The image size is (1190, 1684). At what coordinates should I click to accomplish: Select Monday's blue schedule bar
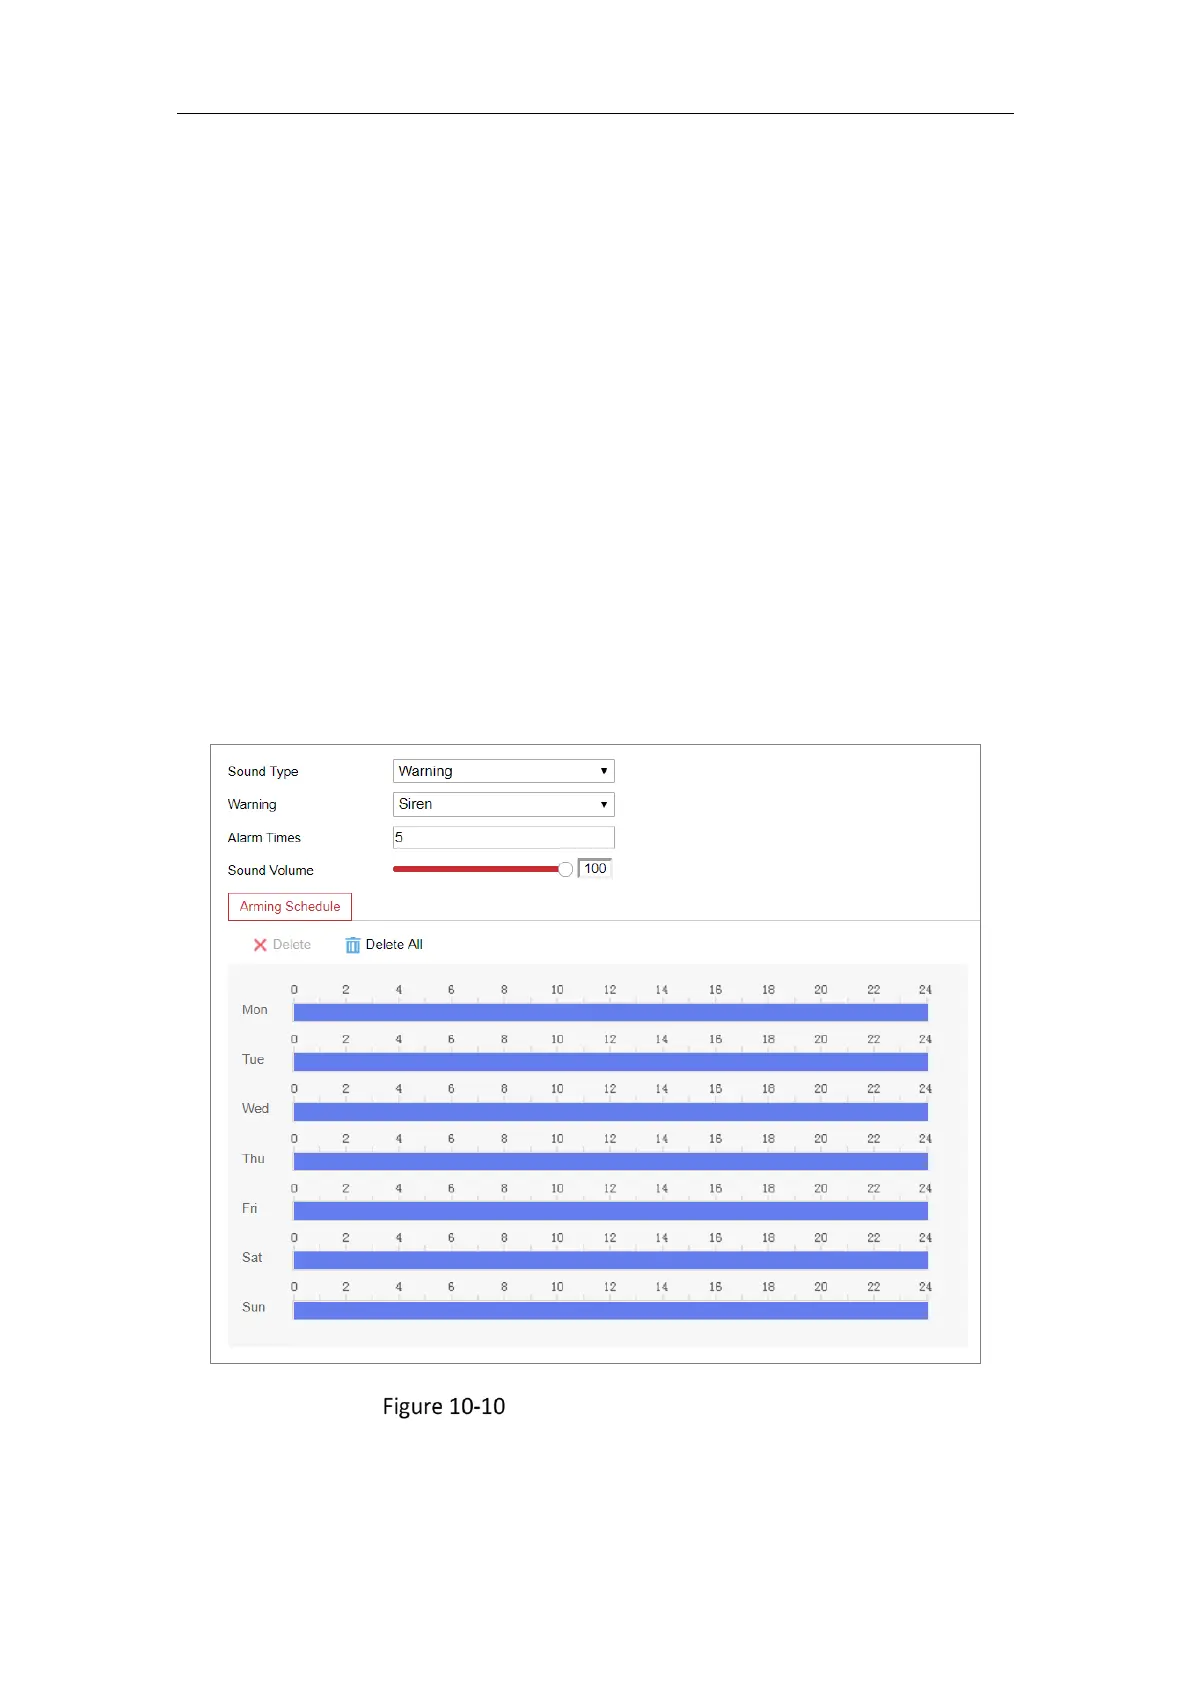pyautogui.click(x=610, y=1012)
